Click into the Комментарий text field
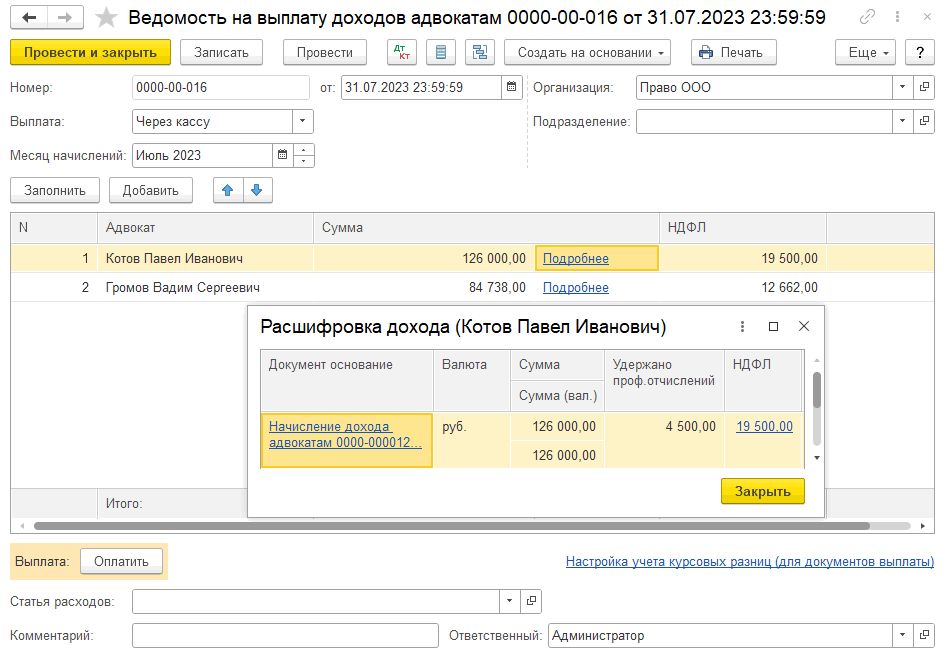 [x=285, y=636]
